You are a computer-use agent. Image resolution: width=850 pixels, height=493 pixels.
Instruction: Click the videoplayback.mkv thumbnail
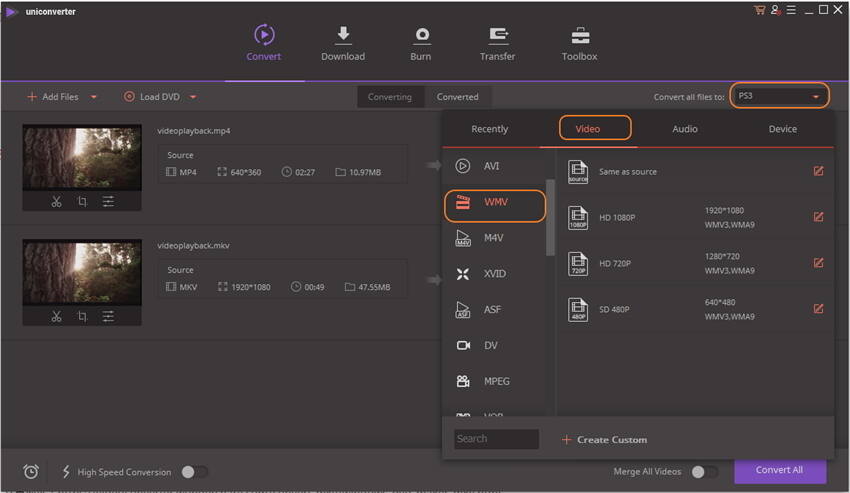pyautogui.click(x=82, y=272)
